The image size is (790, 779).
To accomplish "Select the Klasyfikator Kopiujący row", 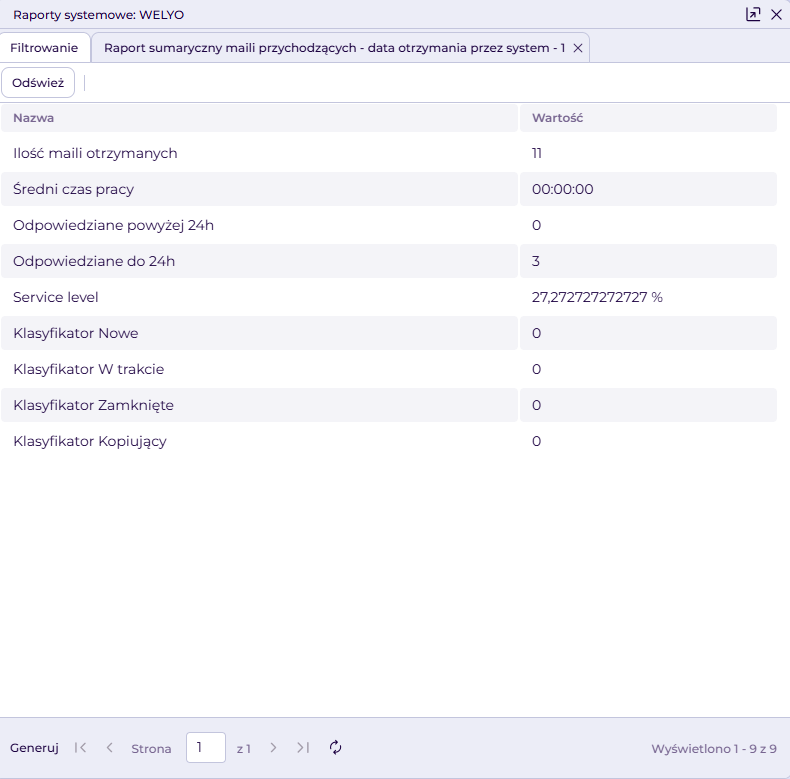I will [388, 441].
